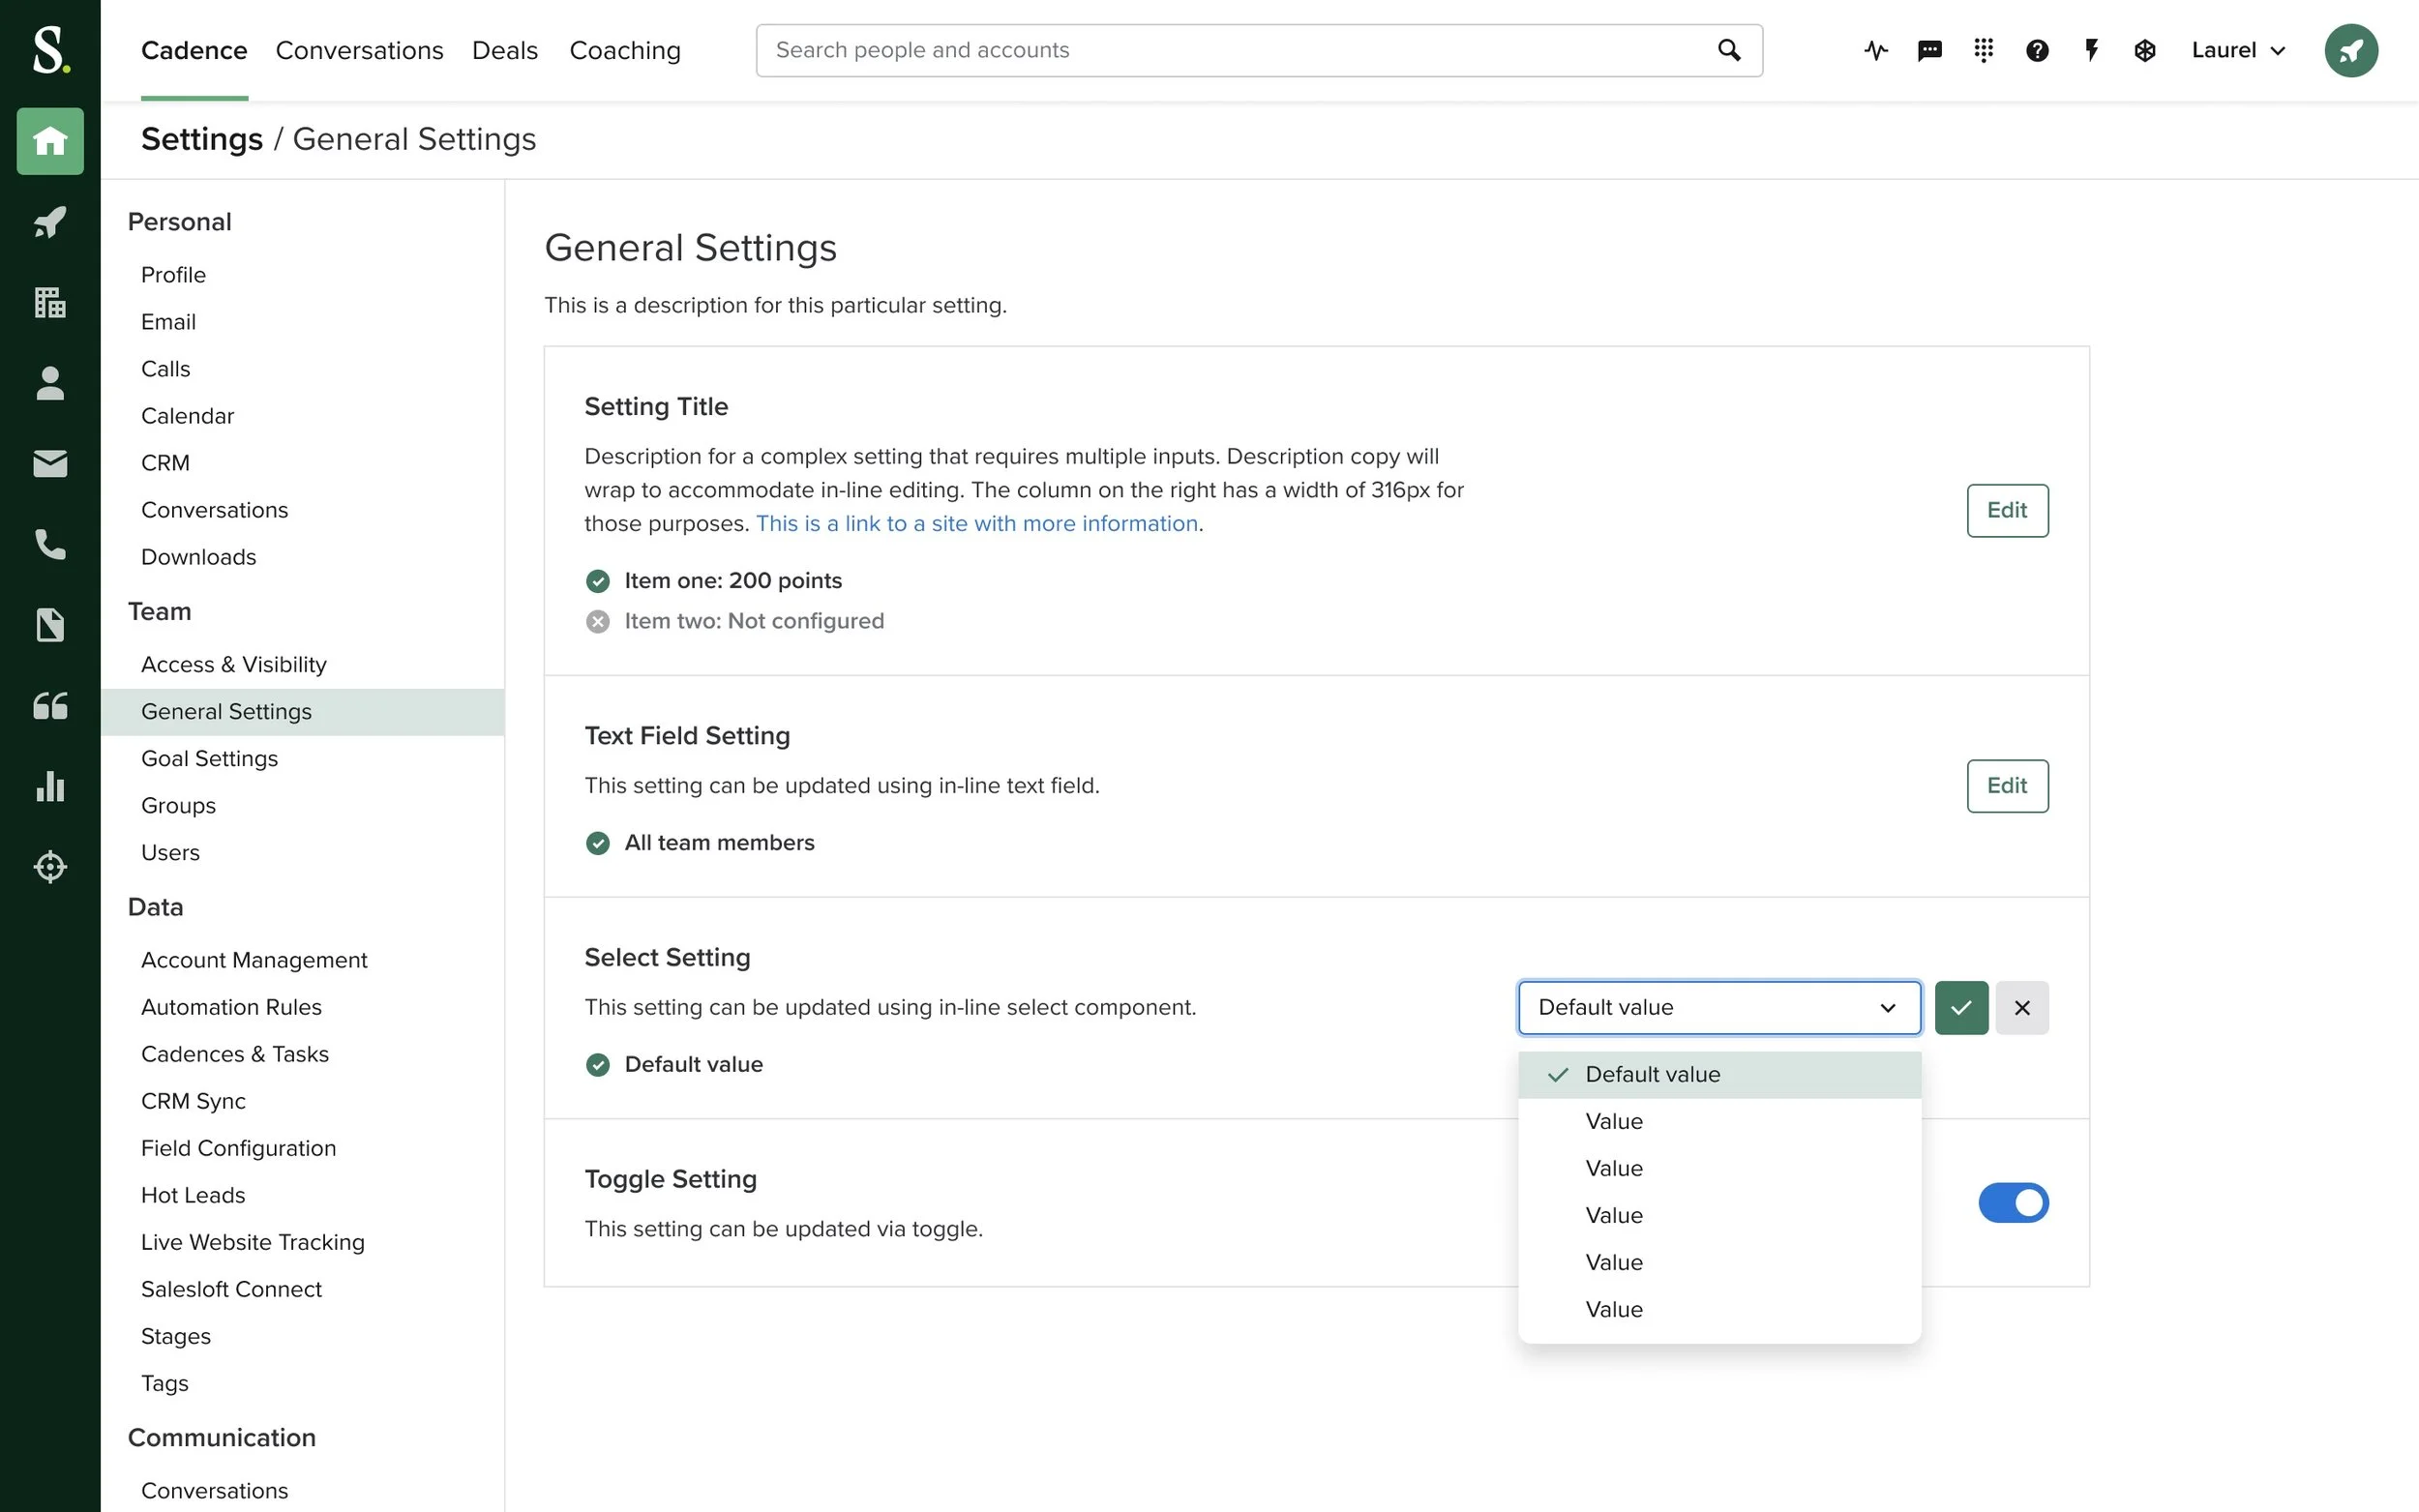This screenshot has height=1512, width=2419.
Task: Click the search people and accounts field
Action: [x=1240, y=50]
